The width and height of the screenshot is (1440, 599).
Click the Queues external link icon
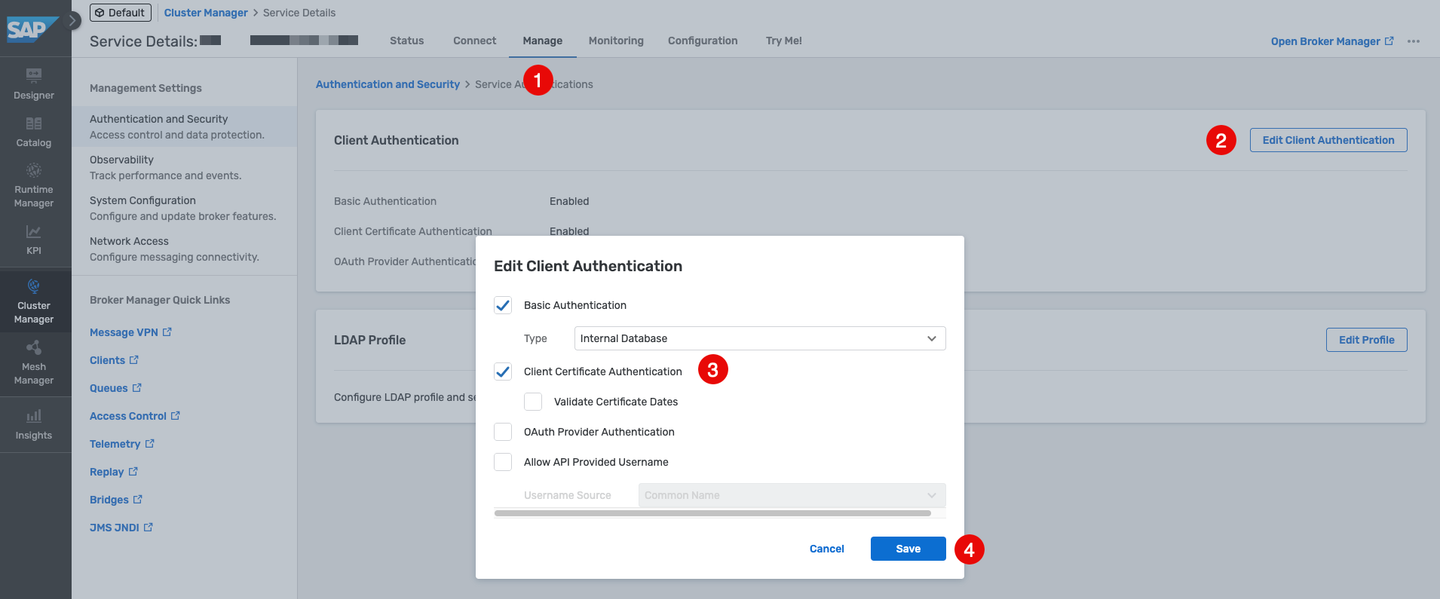pyautogui.click(x=137, y=388)
